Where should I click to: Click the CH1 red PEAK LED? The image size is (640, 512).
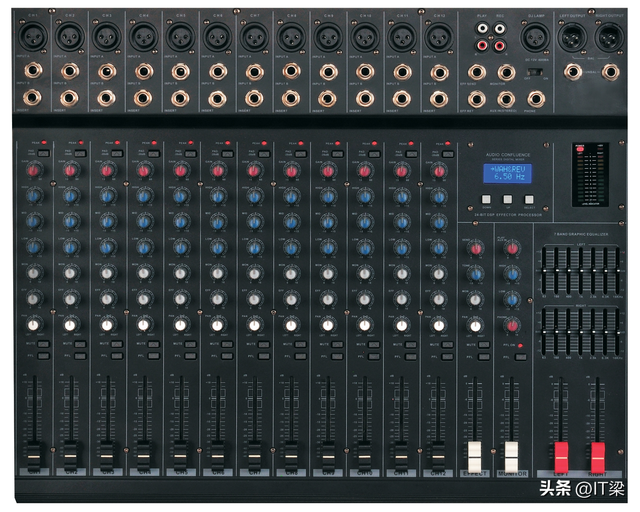[x=44, y=142]
